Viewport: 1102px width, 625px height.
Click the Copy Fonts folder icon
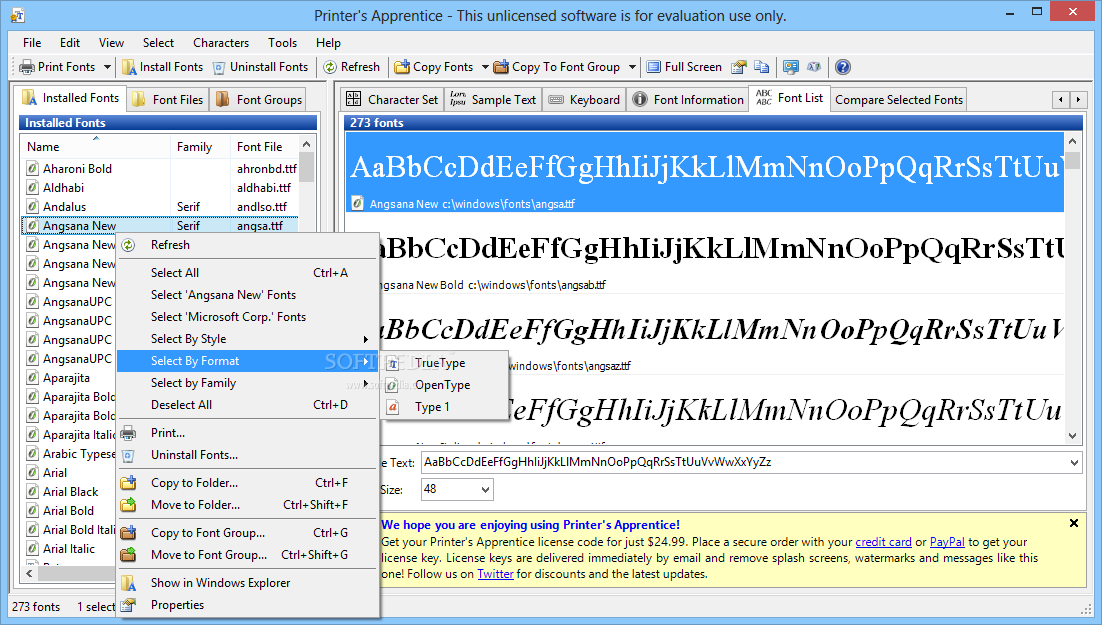402,67
